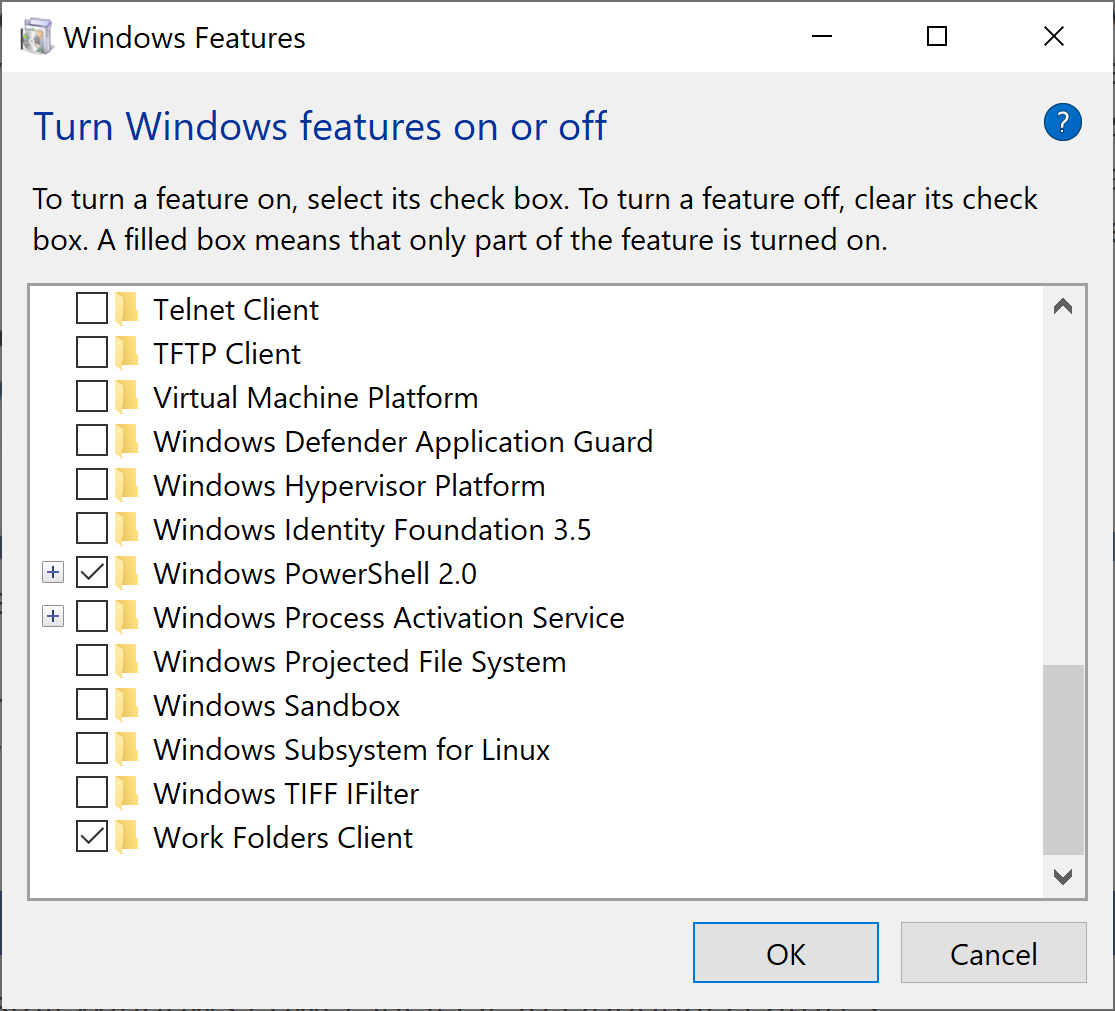
Task: Tick the Windows Sandbox checkbox
Action: coord(92,706)
